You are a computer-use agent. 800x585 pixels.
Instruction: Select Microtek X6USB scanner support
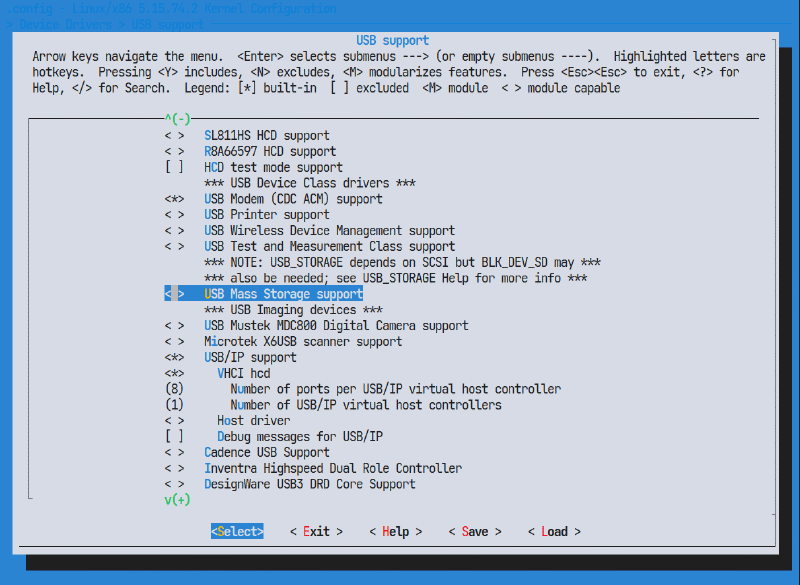303,341
